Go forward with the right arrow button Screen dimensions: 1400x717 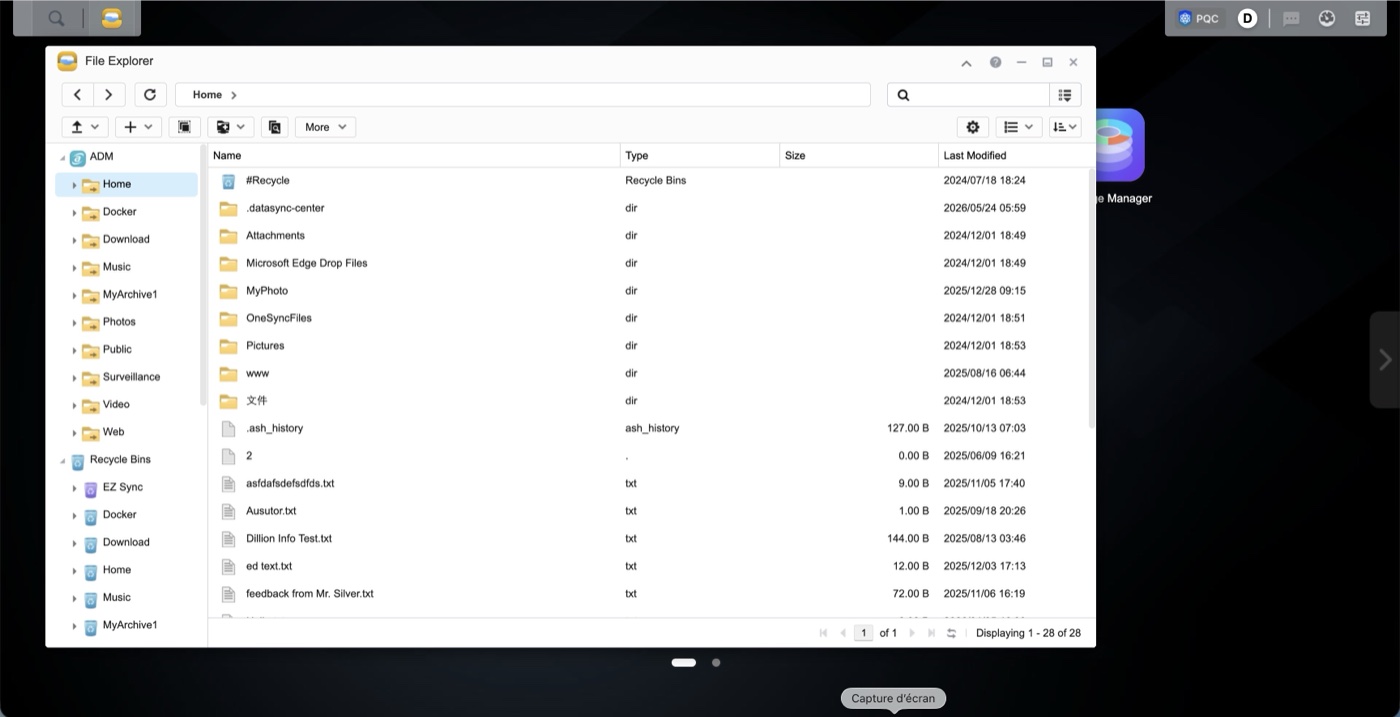(x=108, y=95)
